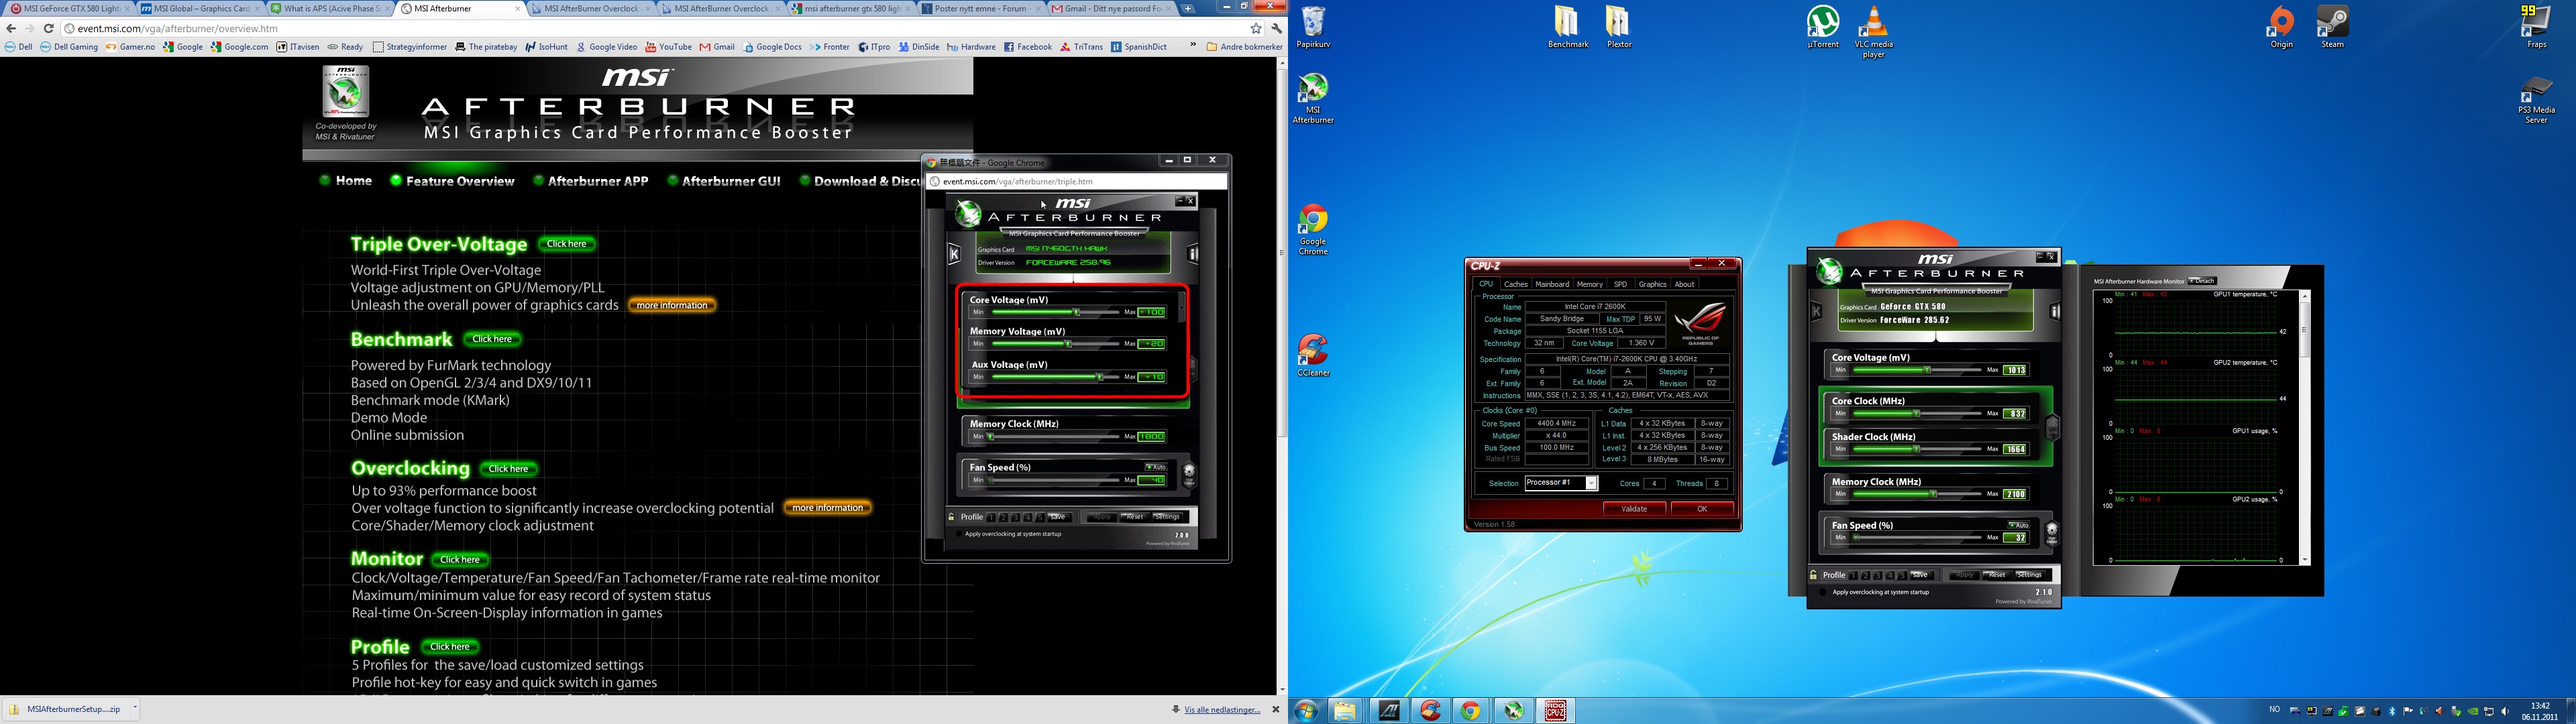Open the Fraps desktop shortcut
Screen dimensions: 2576x724
pyautogui.click(x=2536, y=27)
